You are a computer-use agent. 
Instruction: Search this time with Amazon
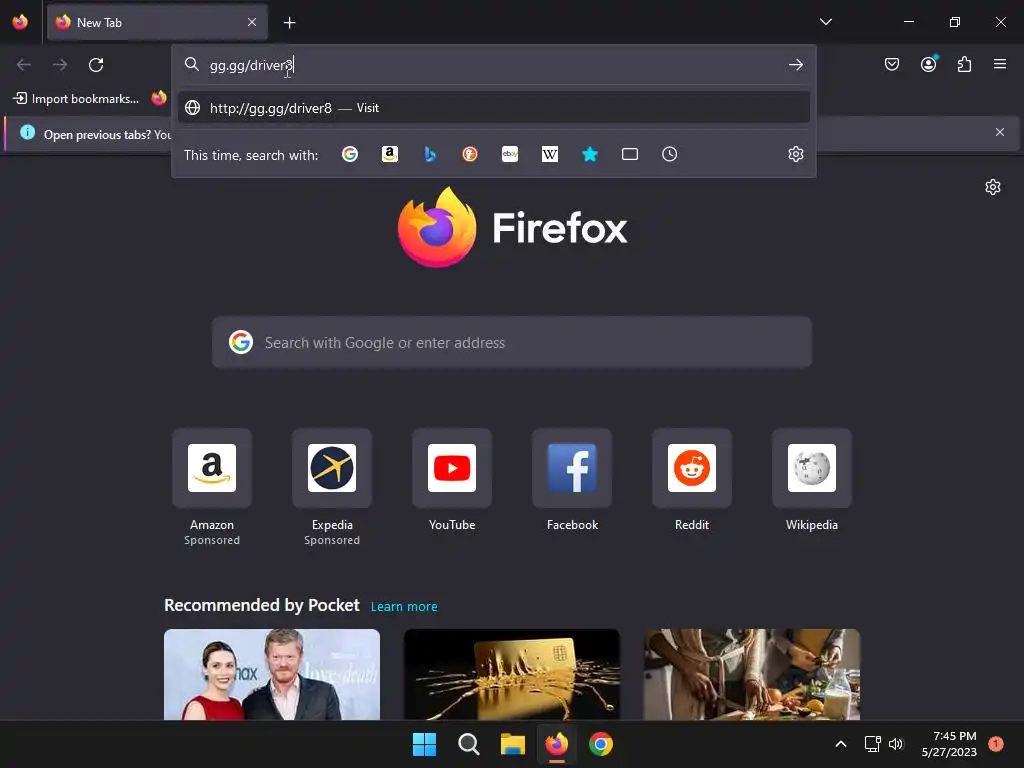390,154
